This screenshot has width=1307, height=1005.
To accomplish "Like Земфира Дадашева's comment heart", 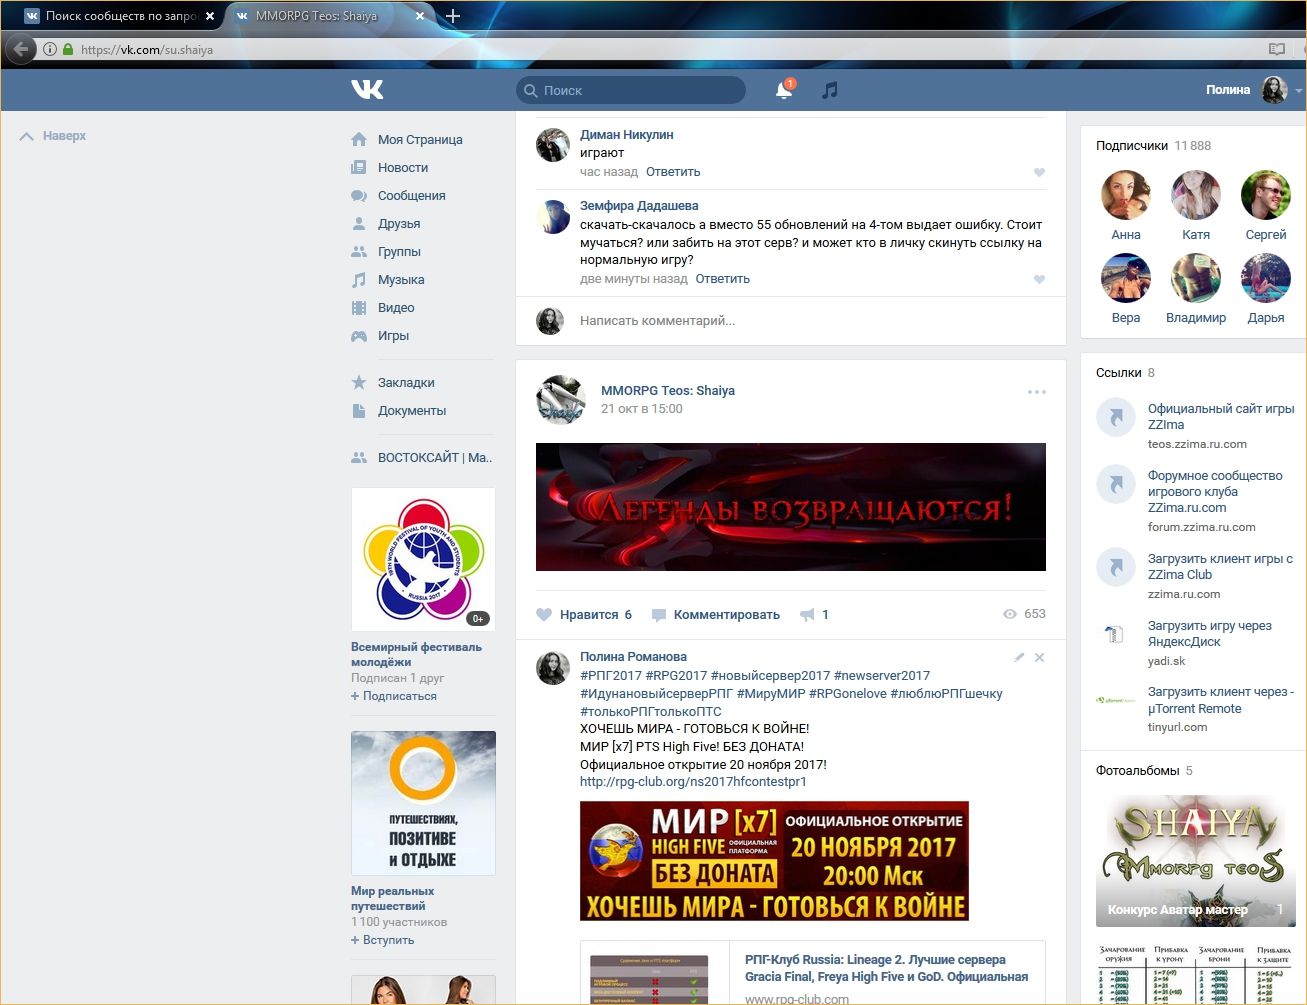I will click(x=1039, y=280).
